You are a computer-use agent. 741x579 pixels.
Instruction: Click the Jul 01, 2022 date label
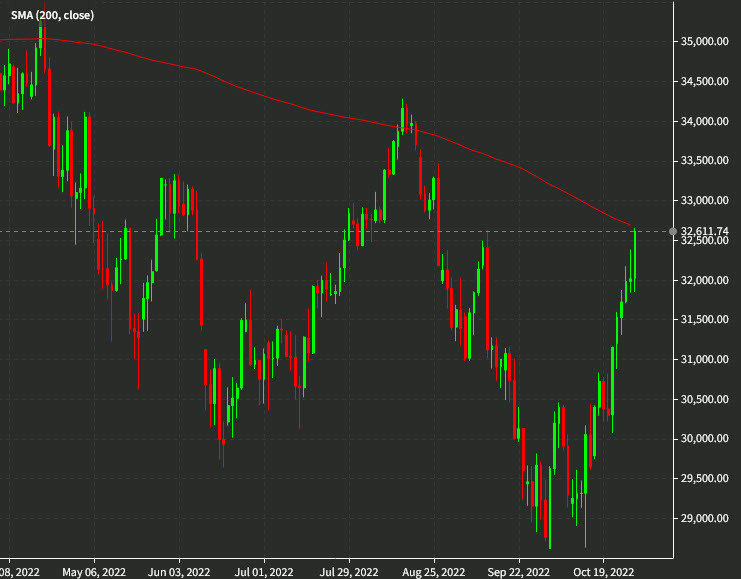(264, 572)
